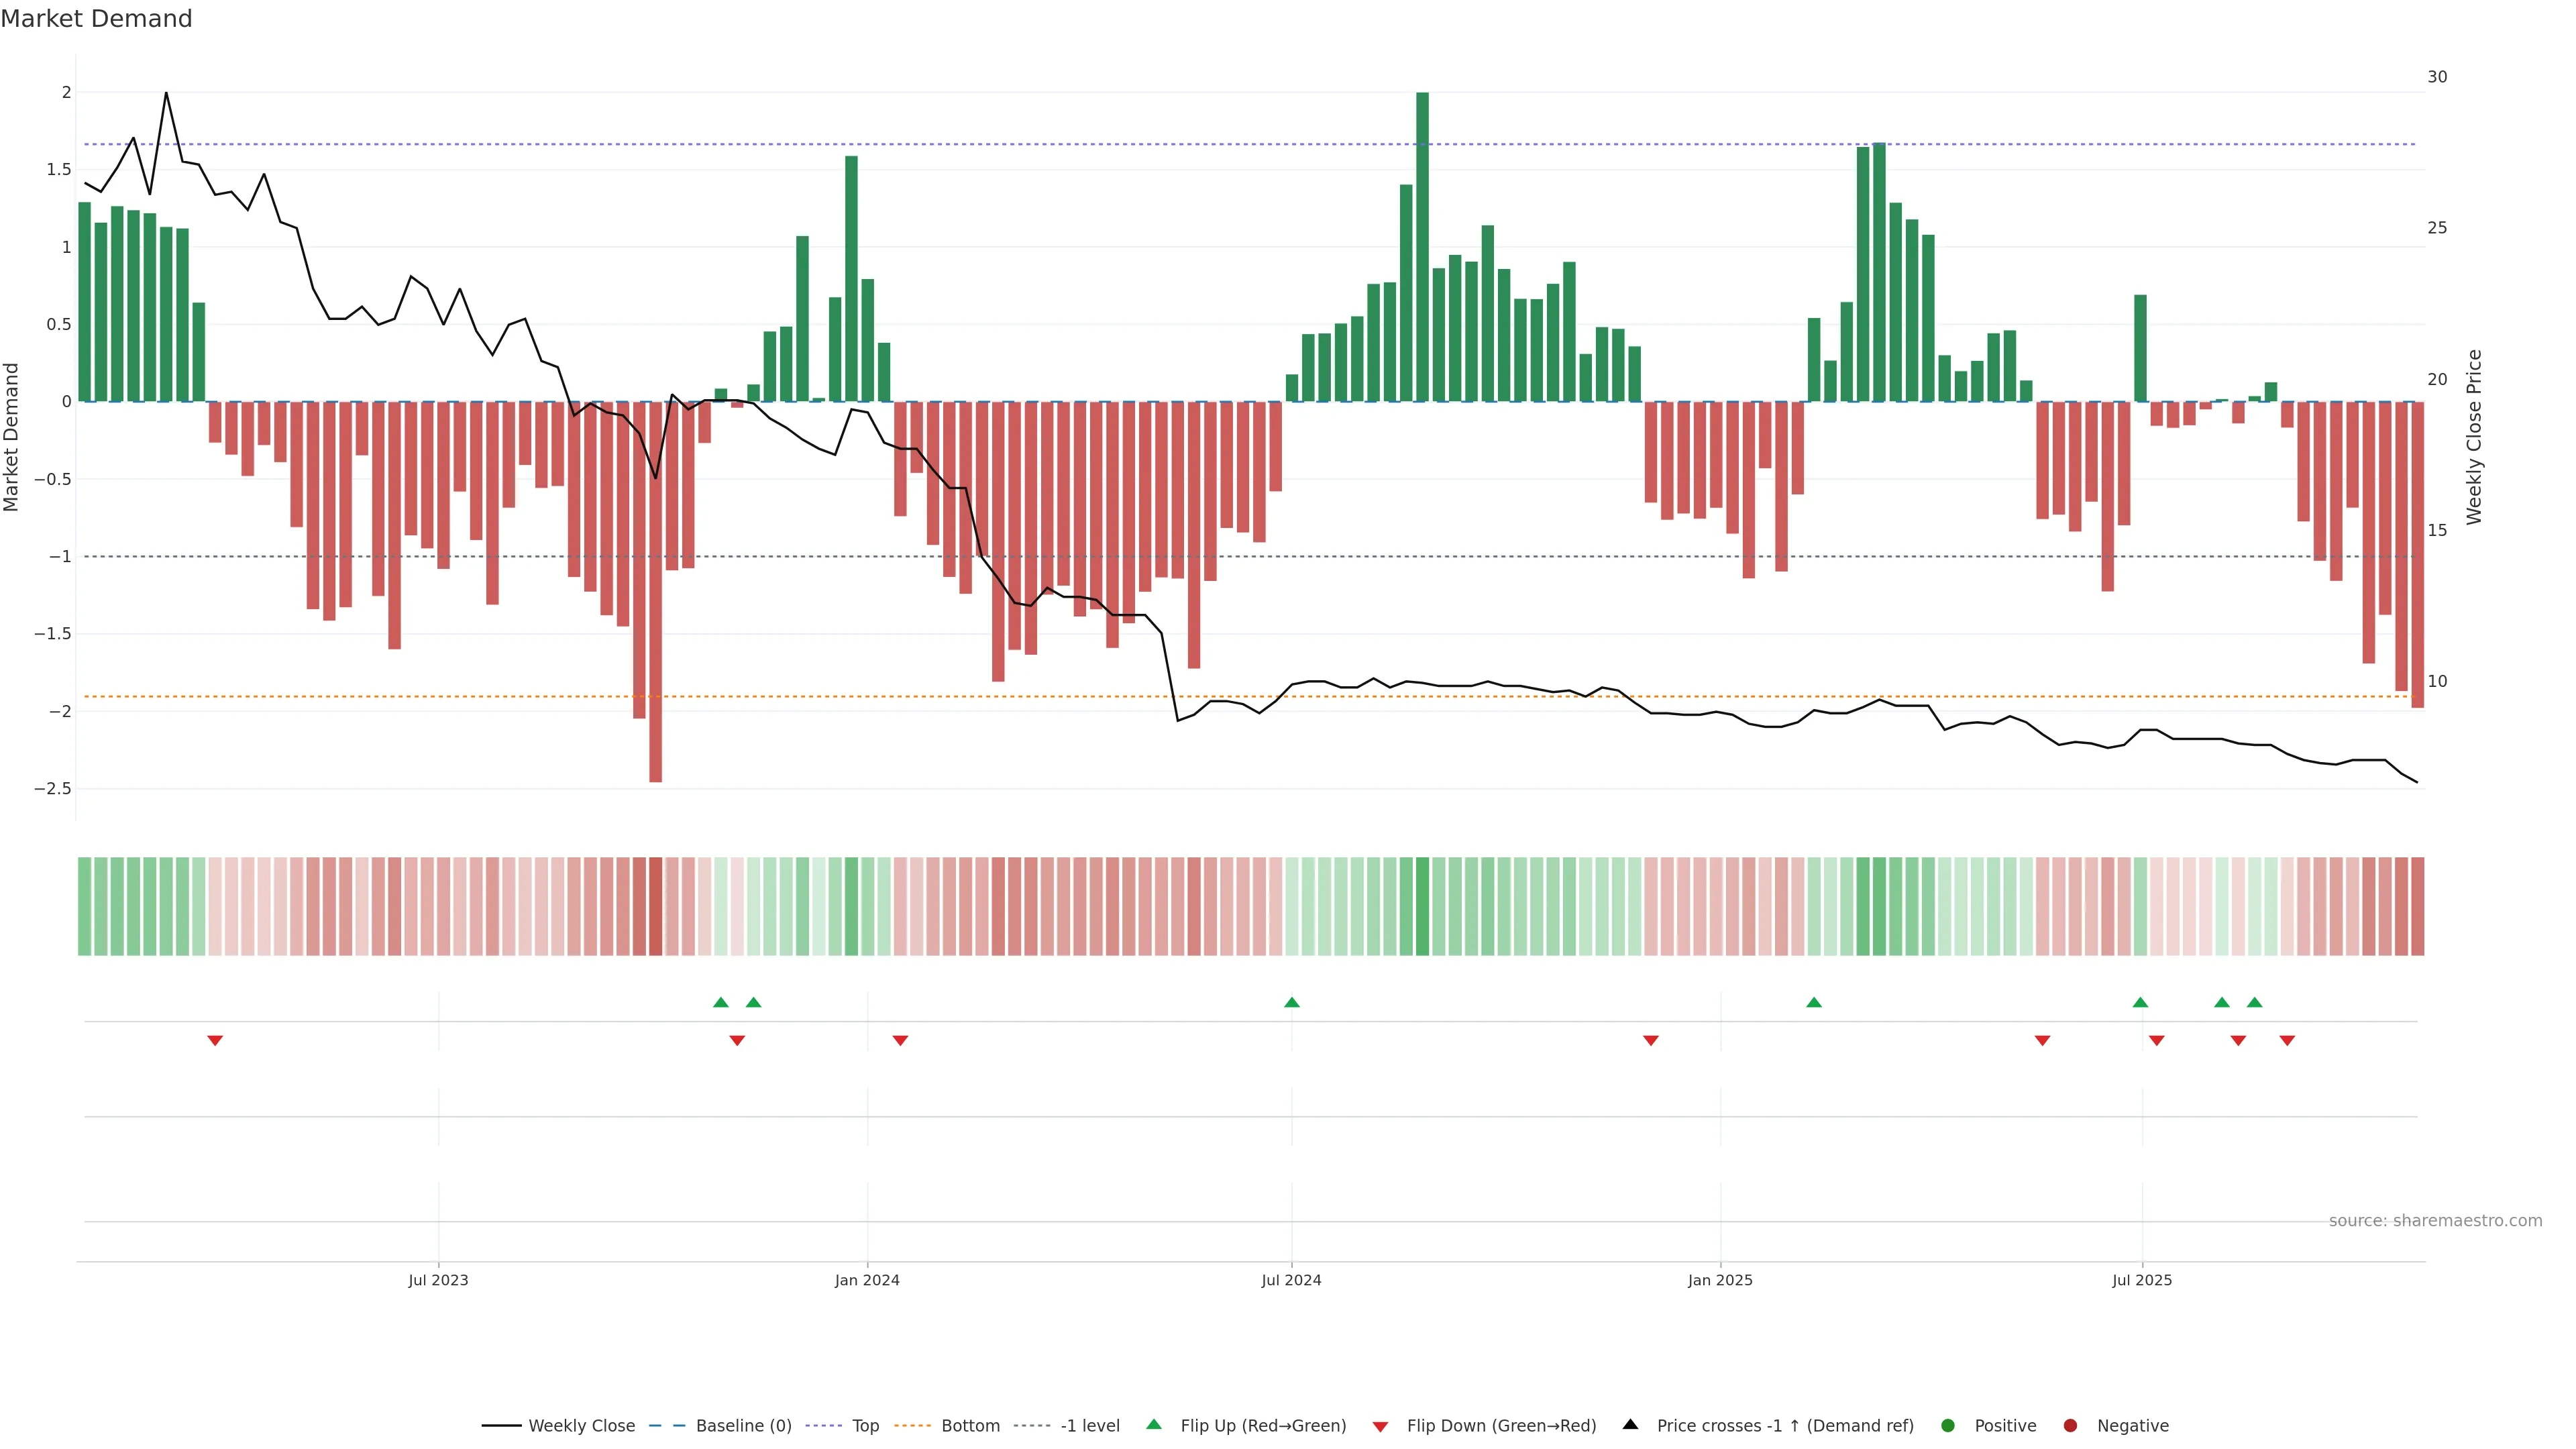Click green Positive legend dot
The width and height of the screenshot is (2576, 1449).
pos(1947,1425)
